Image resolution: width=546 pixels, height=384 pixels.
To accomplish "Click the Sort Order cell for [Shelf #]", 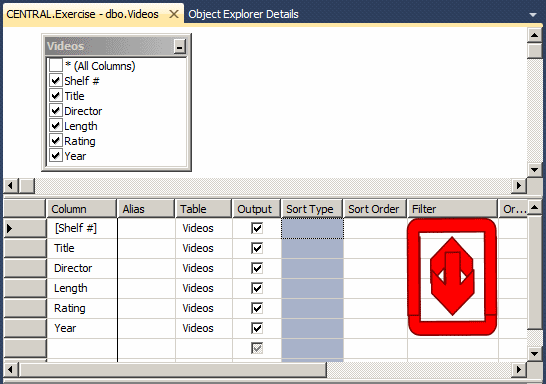I will 375,228.
